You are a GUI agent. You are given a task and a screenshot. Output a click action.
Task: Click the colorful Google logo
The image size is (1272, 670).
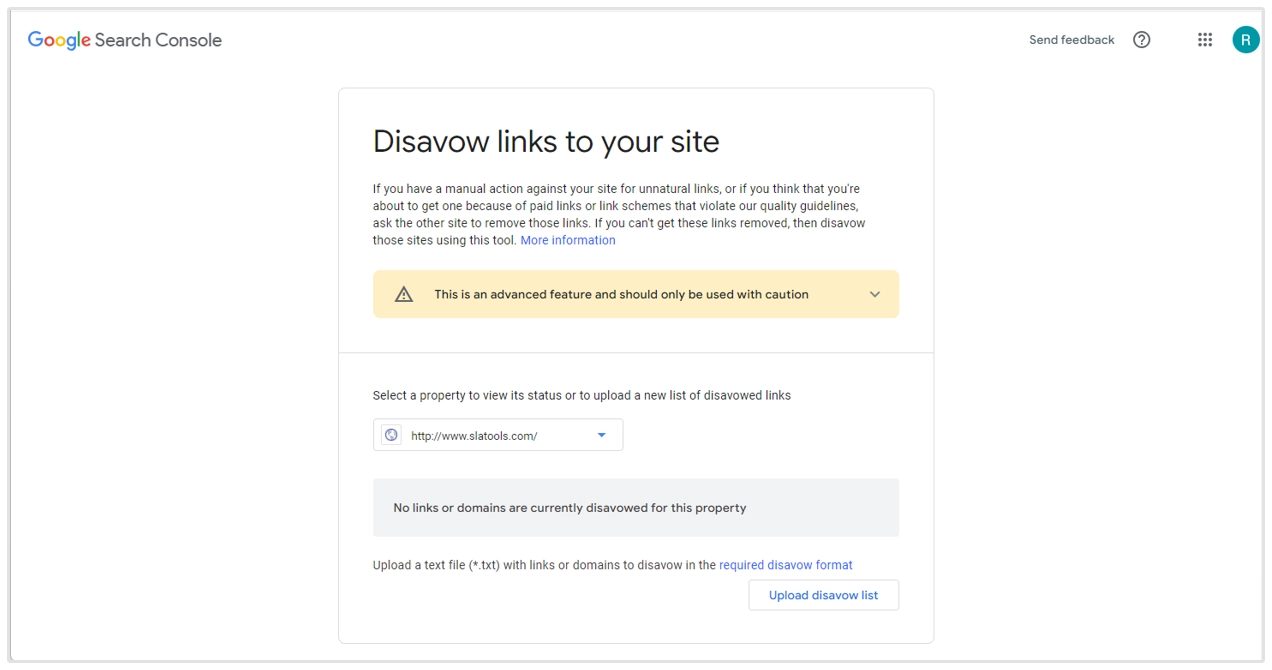pyautogui.click(x=59, y=40)
